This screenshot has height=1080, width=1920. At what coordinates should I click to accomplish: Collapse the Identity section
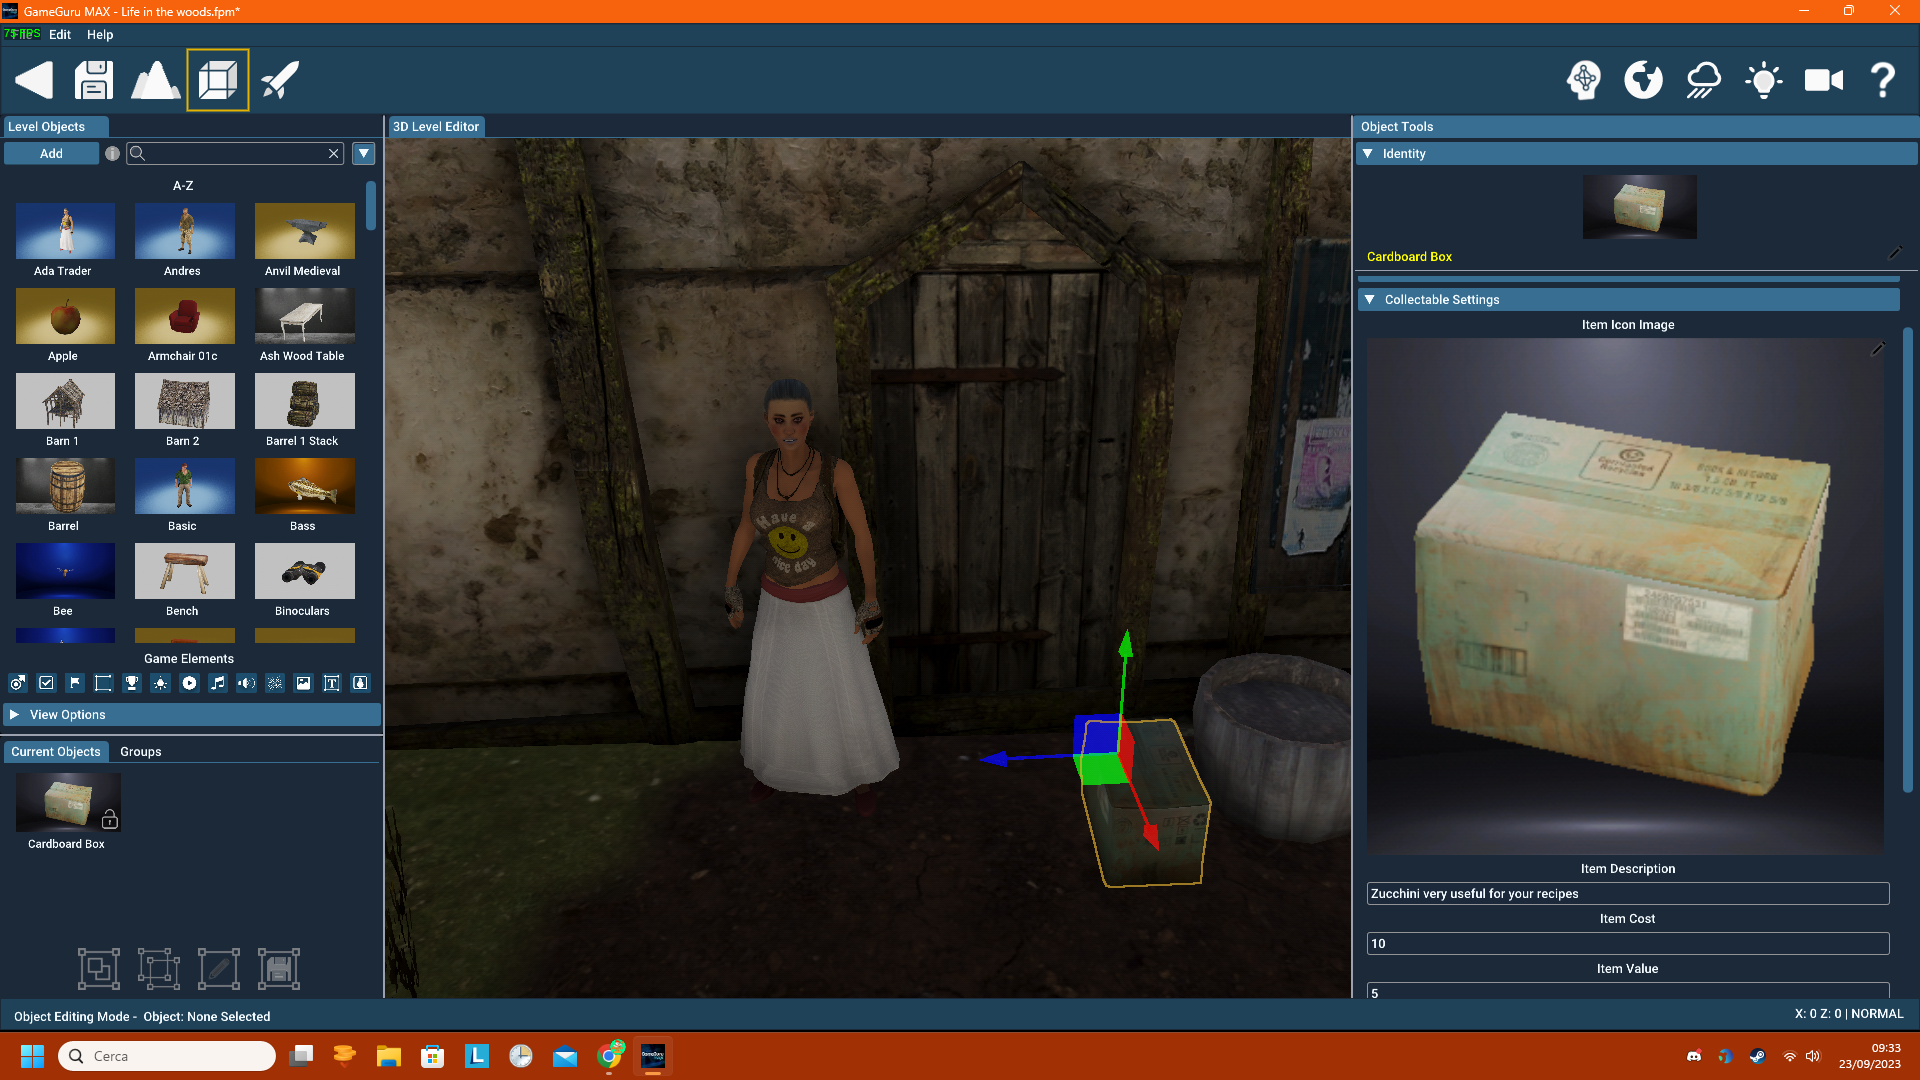point(1370,153)
